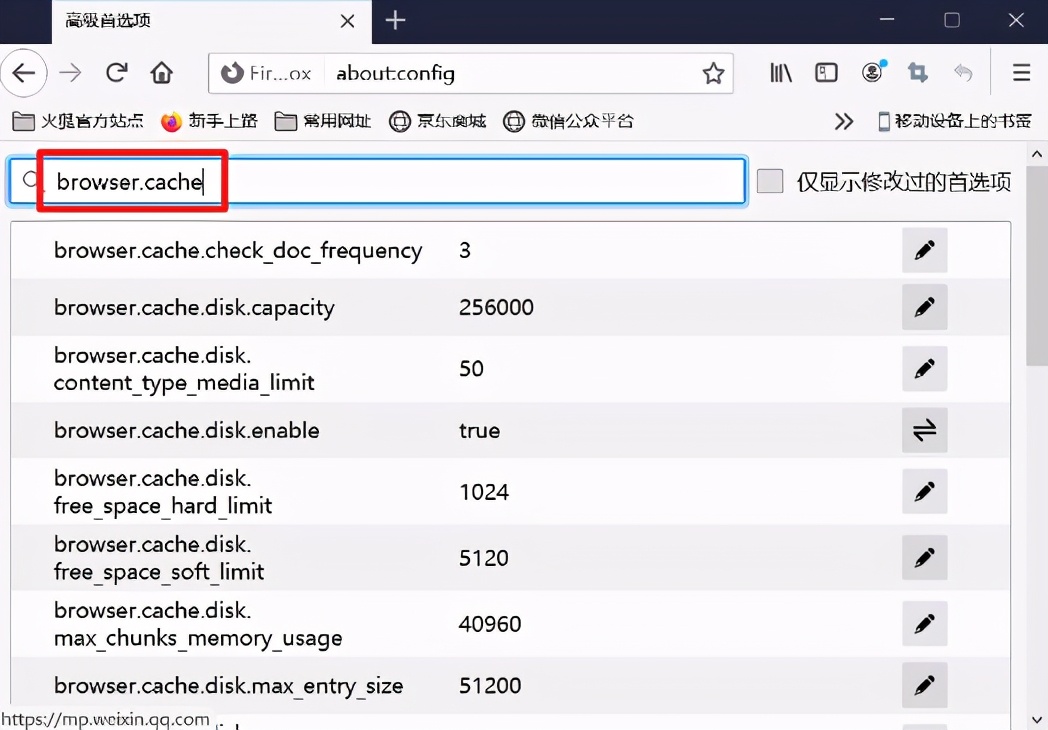
Task: Open a new tab with plus button
Action: 396,21
